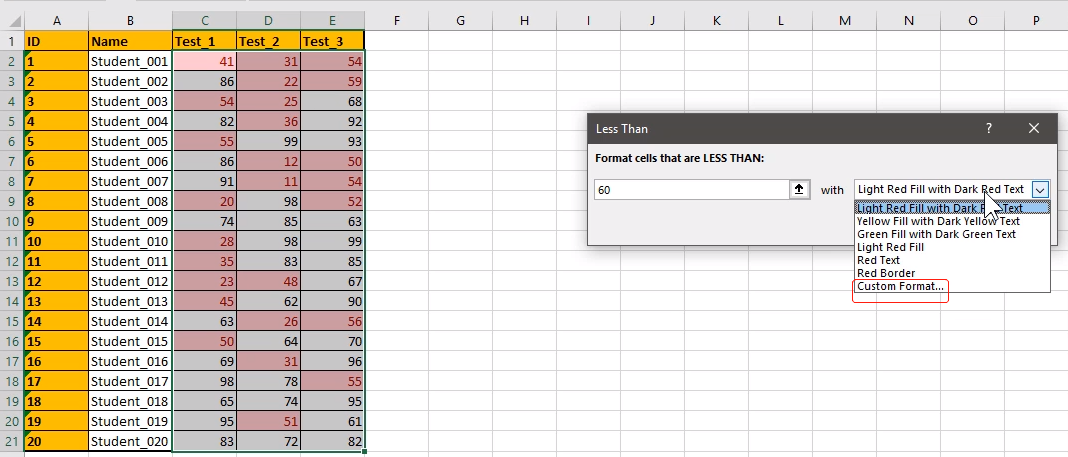Click Student_007's Test_1 score 91
Image resolution: width=1068 pixels, height=457 pixels.
tap(204, 182)
